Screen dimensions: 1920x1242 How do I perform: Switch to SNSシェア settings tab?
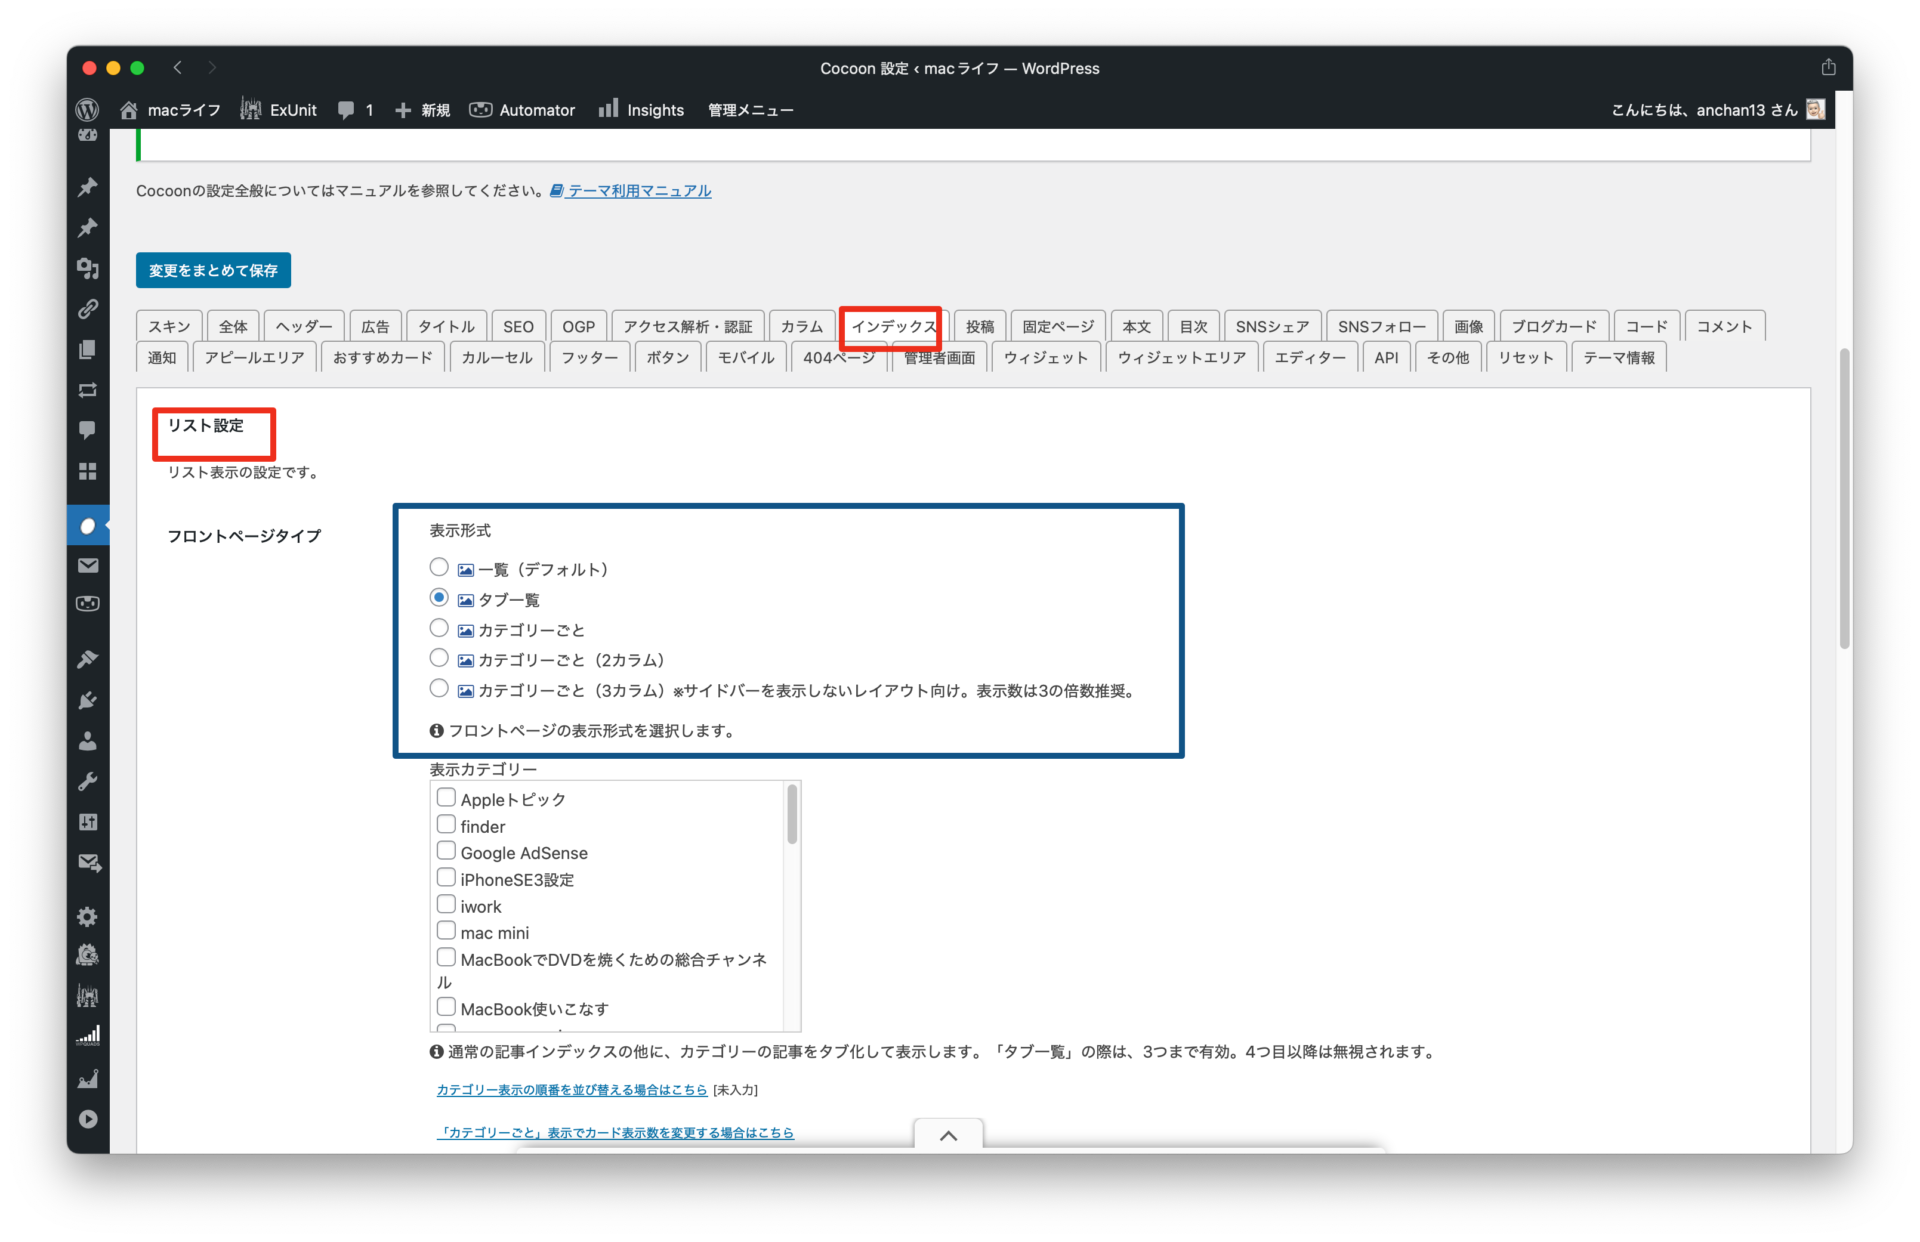pos(1272,327)
